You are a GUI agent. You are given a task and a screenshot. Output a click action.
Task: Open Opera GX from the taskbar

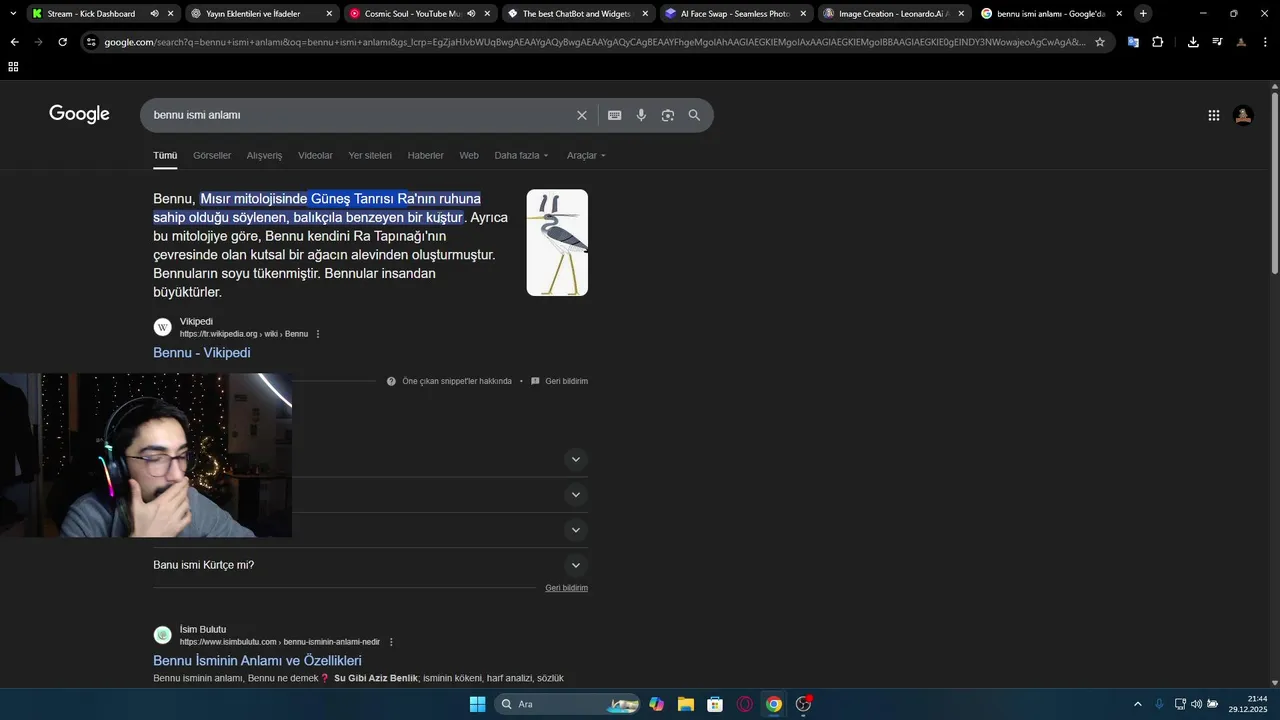point(744,704)
